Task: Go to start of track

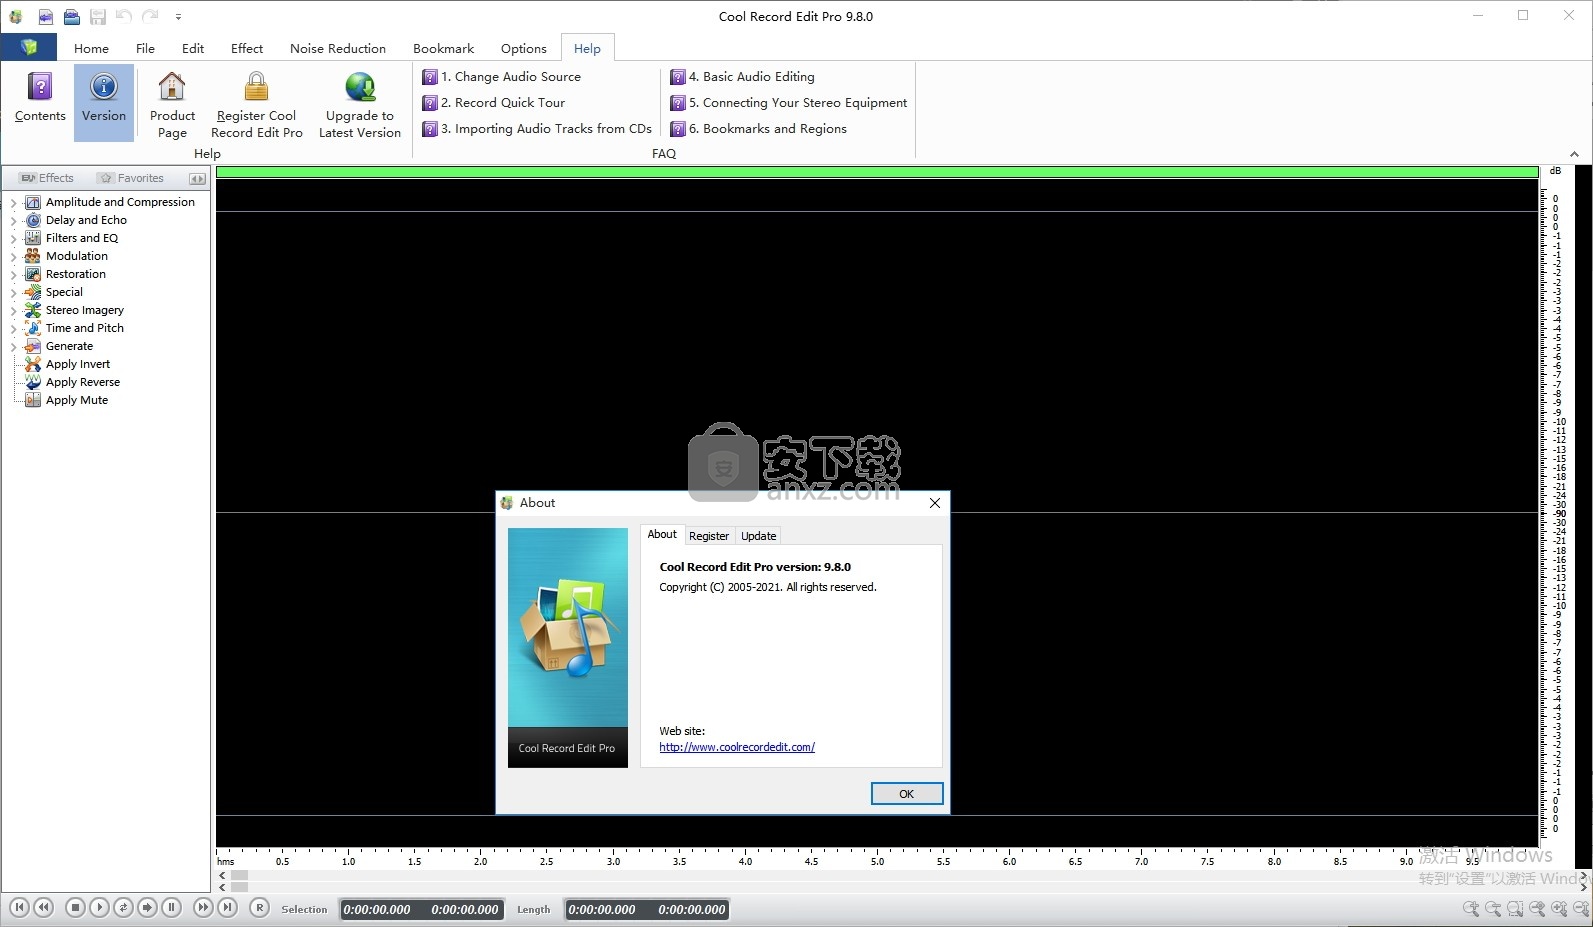Action: (x=19, y=907)
